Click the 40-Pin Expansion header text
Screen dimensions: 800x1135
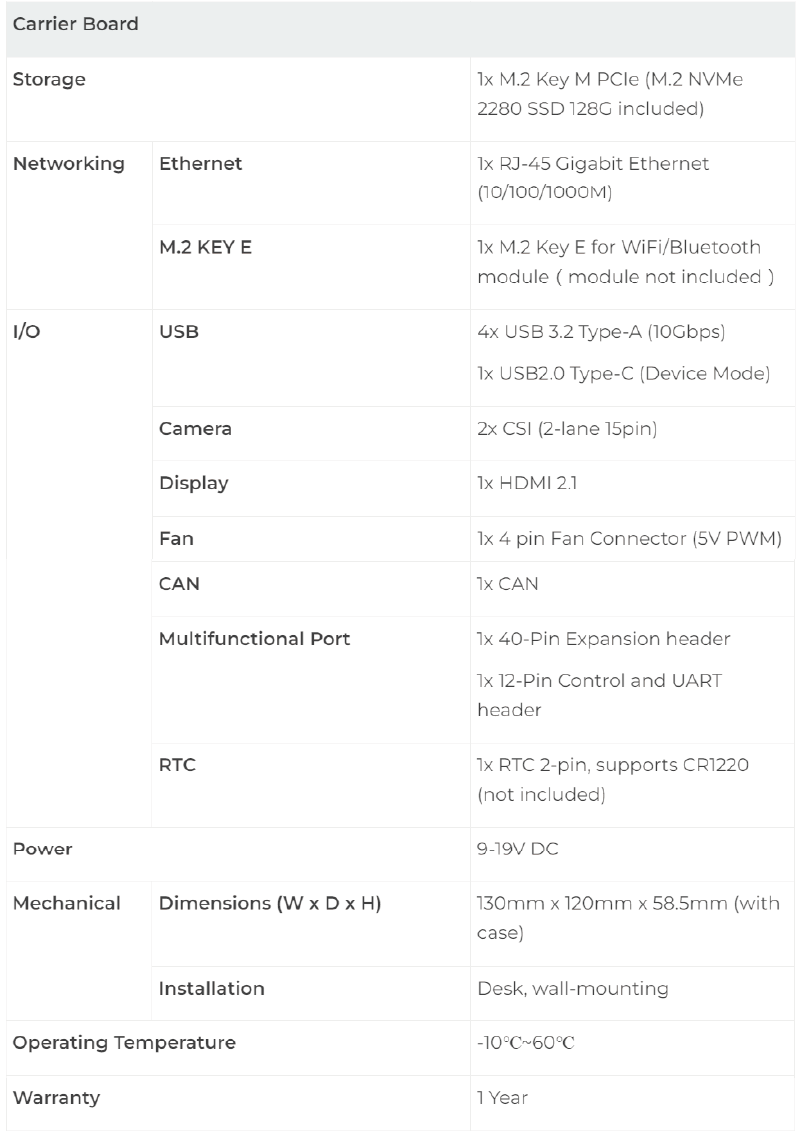point(603,638)
